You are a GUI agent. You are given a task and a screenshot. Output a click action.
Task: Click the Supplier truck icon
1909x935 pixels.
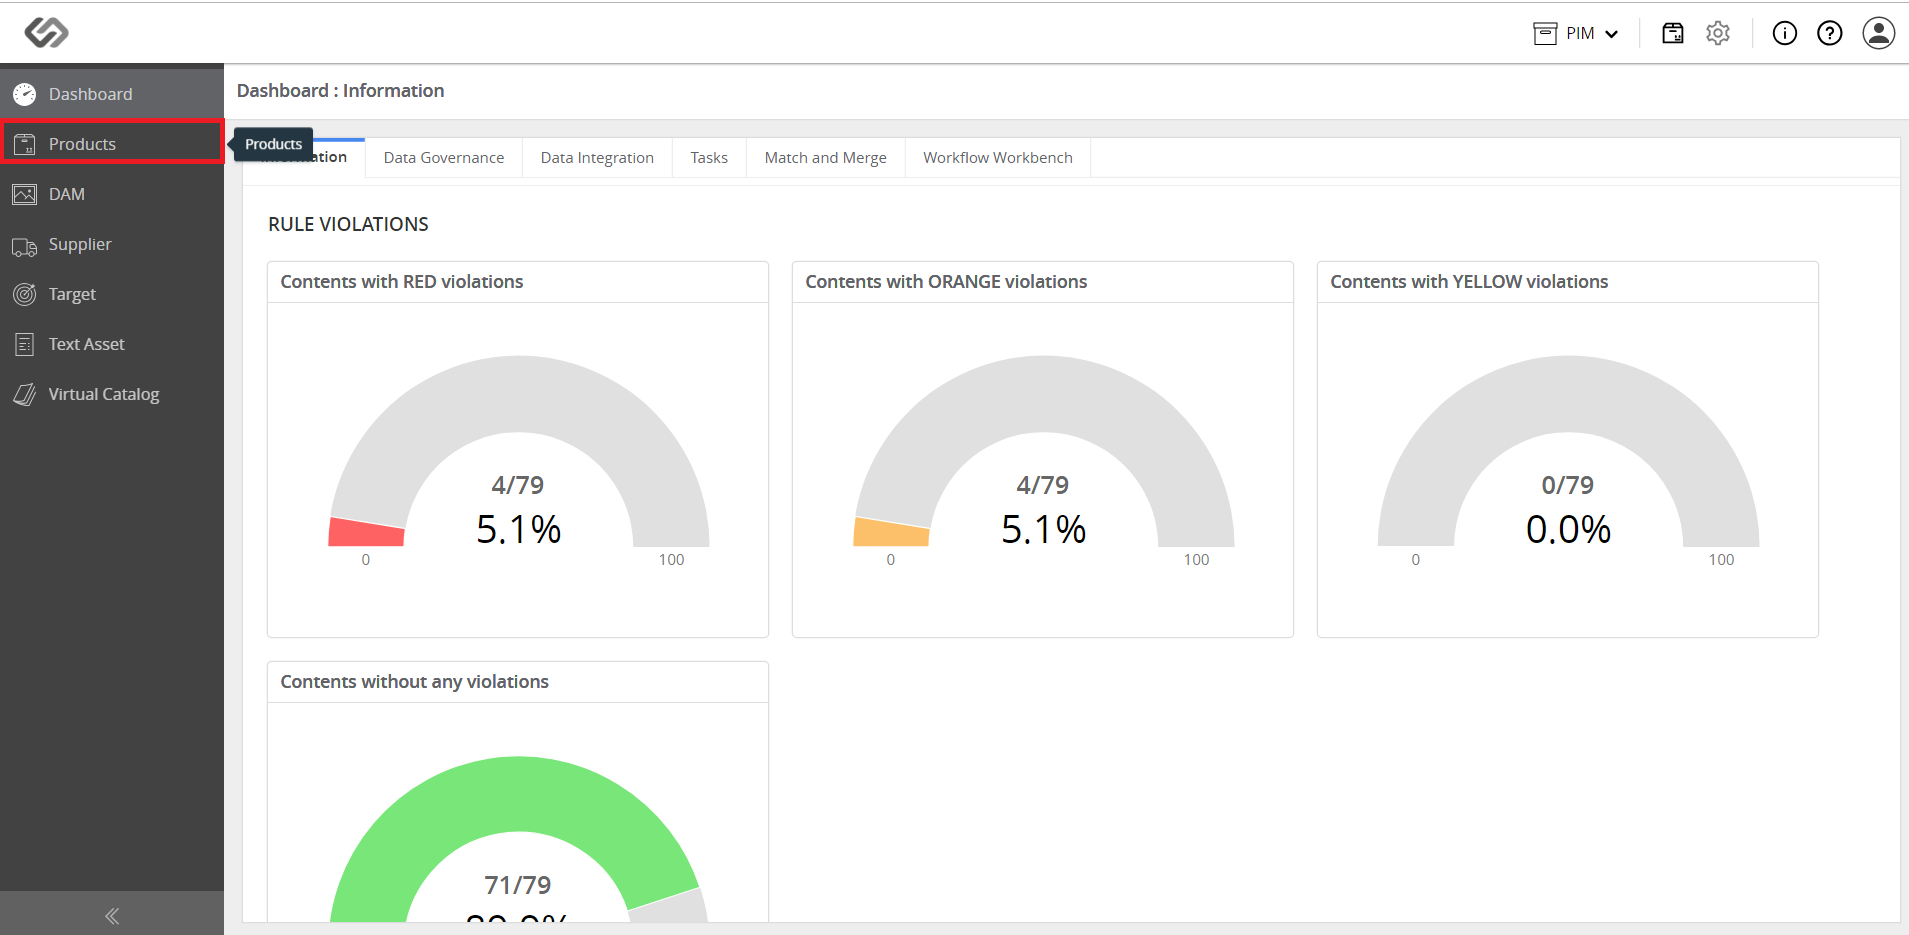click(x=25, y=246)
